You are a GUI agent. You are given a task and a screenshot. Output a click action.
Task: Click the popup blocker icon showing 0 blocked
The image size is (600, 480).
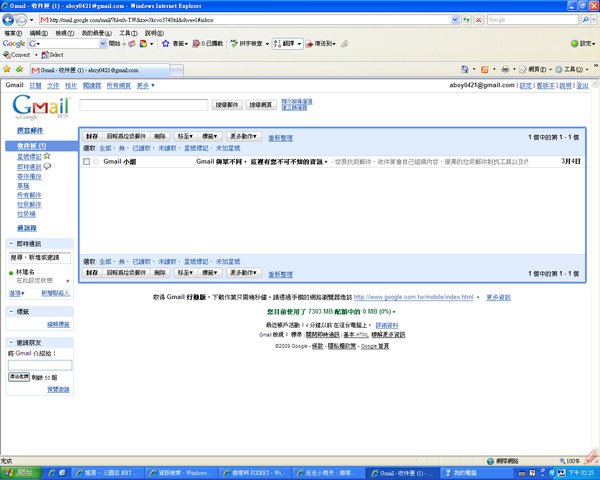coord(196,44)
